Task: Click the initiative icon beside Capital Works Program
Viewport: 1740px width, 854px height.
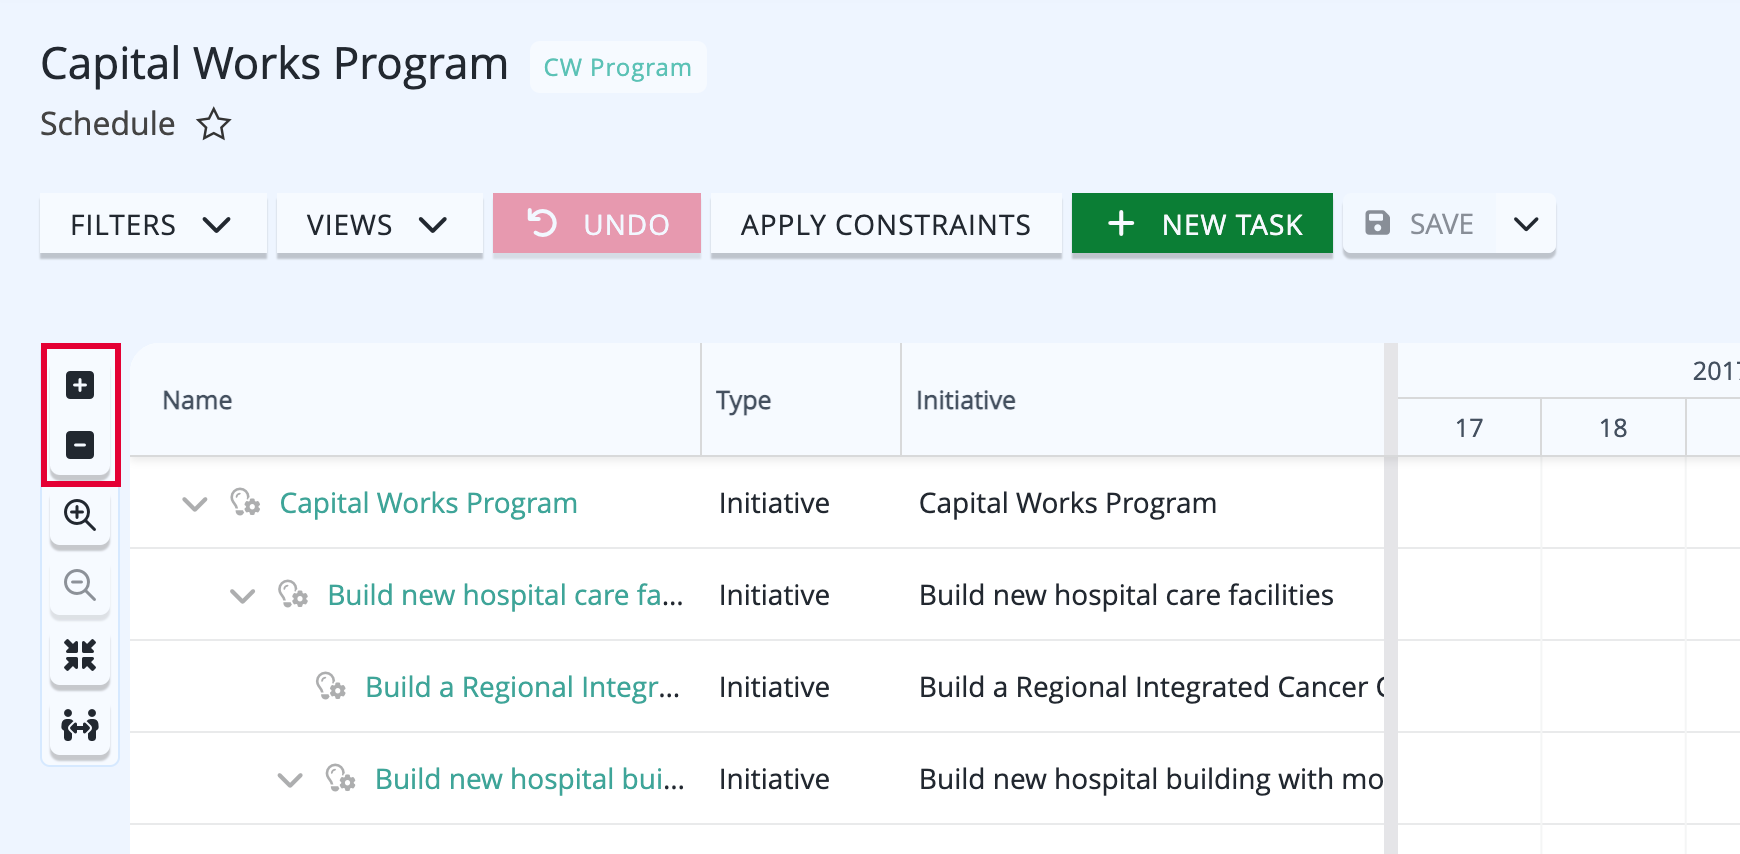Action: click(x=245, y=502)
